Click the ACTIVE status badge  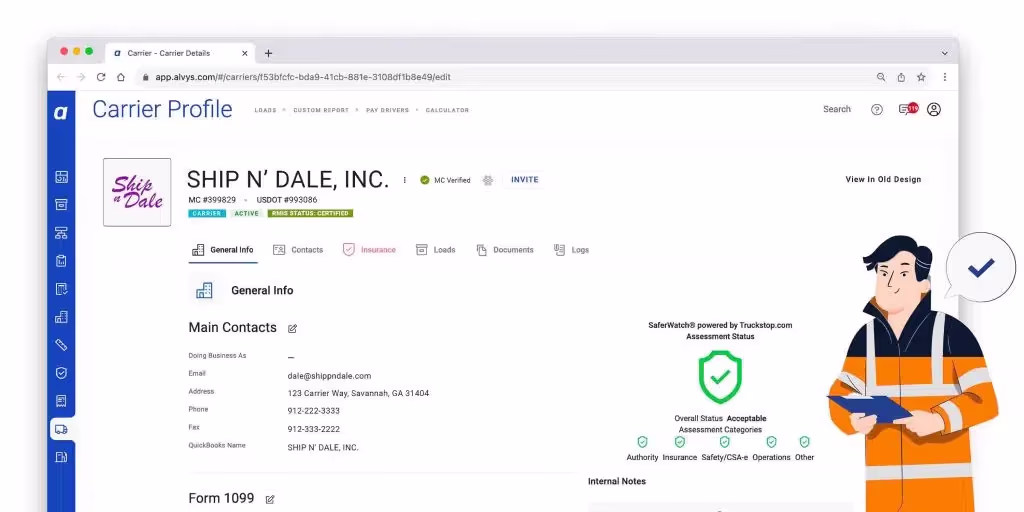coord(247,214)
